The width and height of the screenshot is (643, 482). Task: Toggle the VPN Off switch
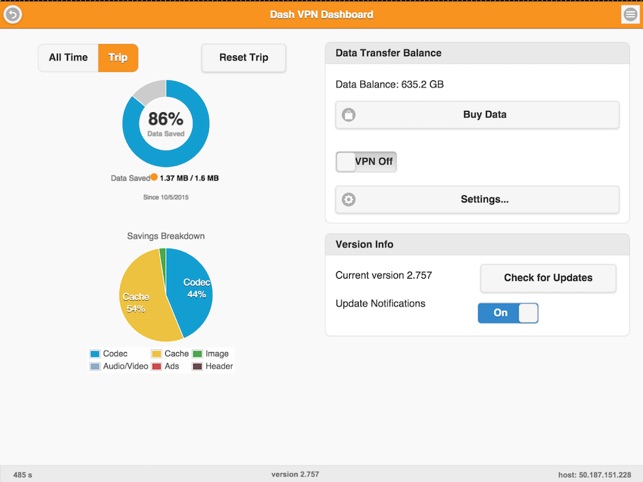[x=366, y=162]
